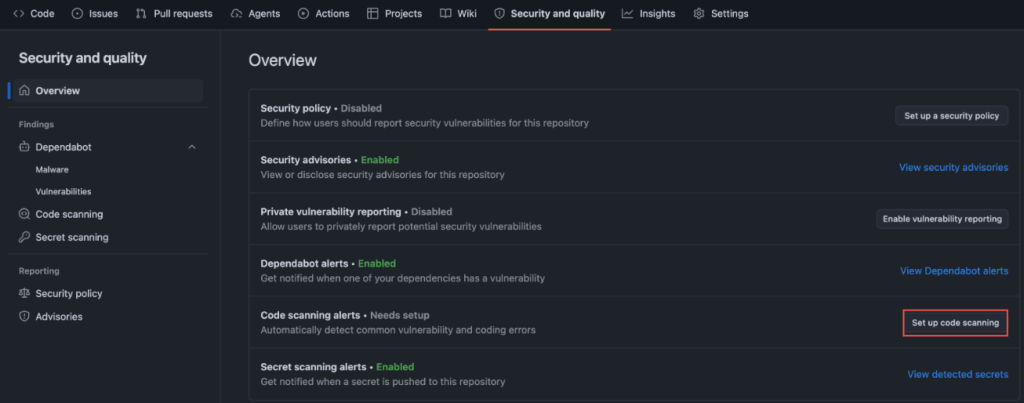Open the Pull requests tab

click(174, 13)
